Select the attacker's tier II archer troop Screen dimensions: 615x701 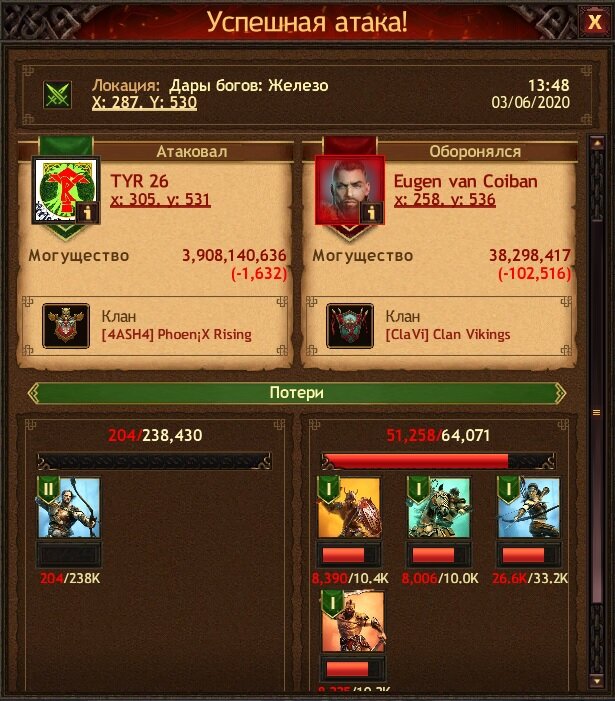pyautogui.click(x=68, y=507)
